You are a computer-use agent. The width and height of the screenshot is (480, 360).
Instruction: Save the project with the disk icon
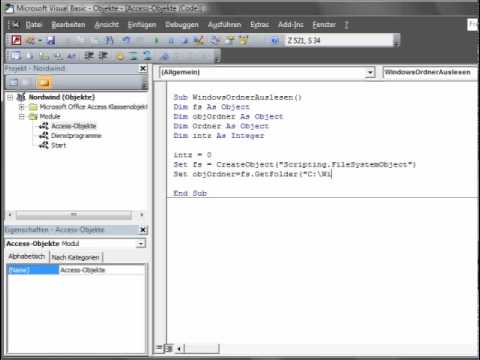51,41
